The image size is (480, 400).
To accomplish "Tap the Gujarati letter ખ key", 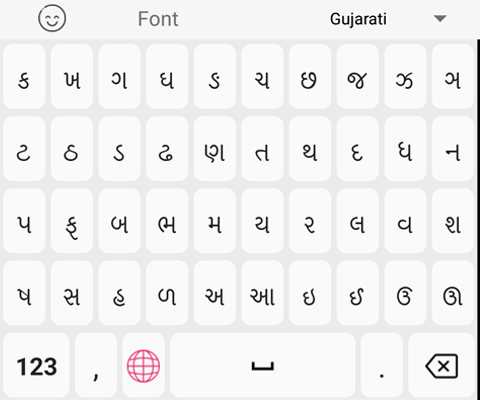I will point(72,76).
